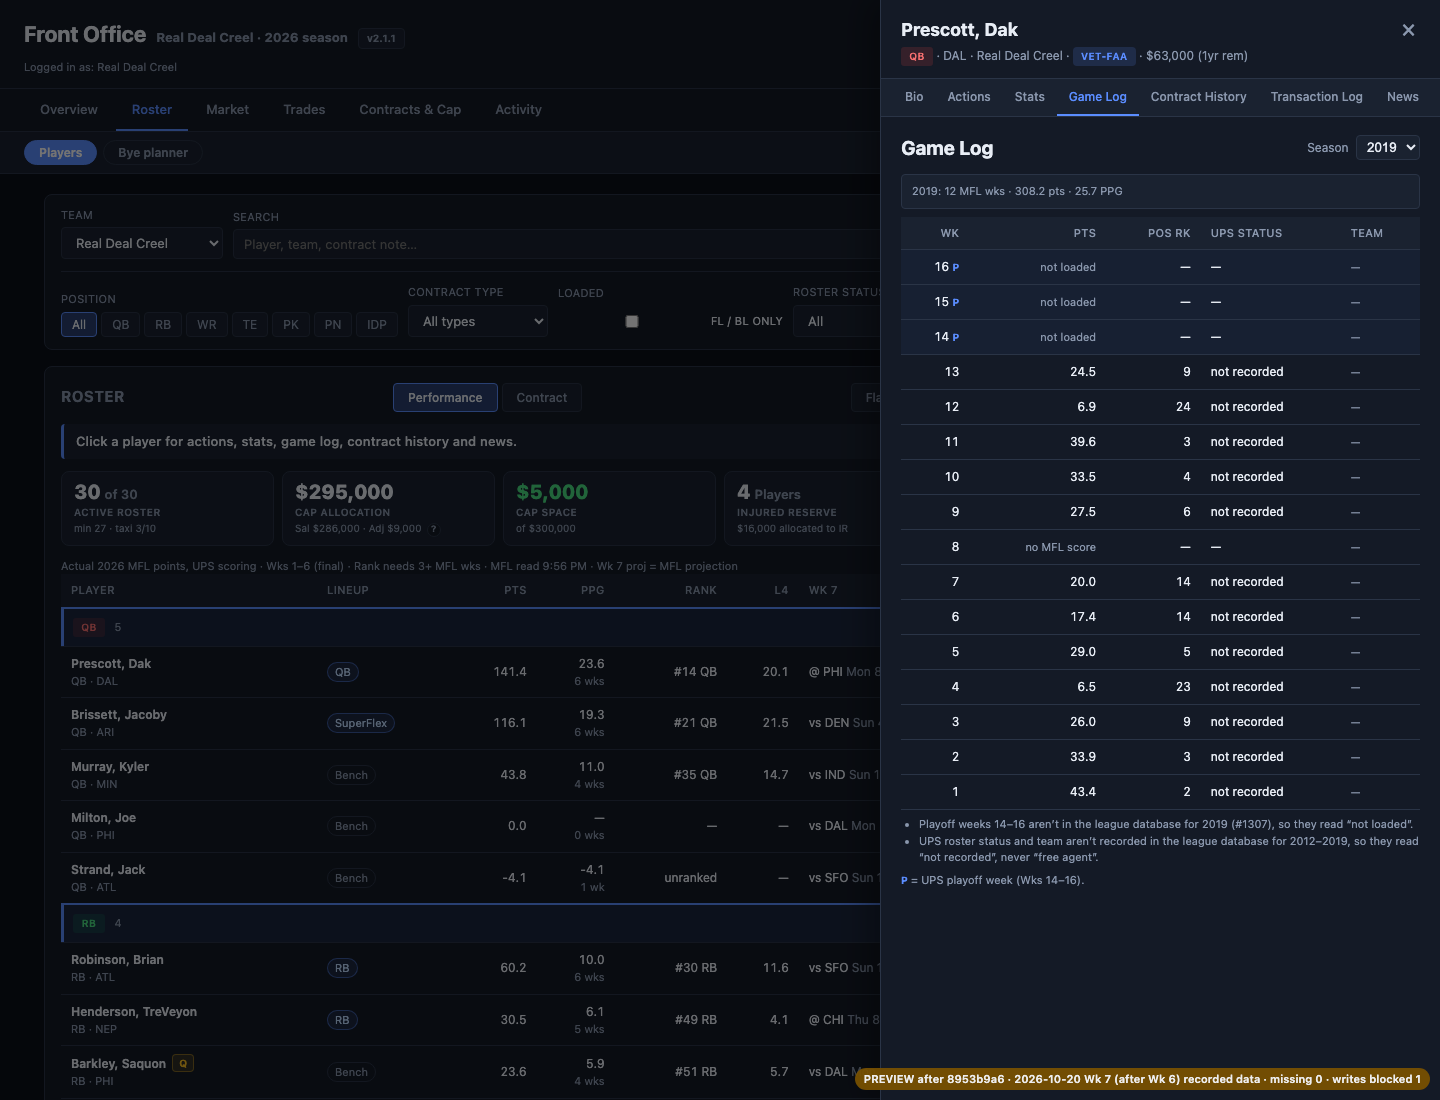Screen dimensions: 1440x1100
Task: Open the Stats tab
Action: click(x=1029, y=97)
